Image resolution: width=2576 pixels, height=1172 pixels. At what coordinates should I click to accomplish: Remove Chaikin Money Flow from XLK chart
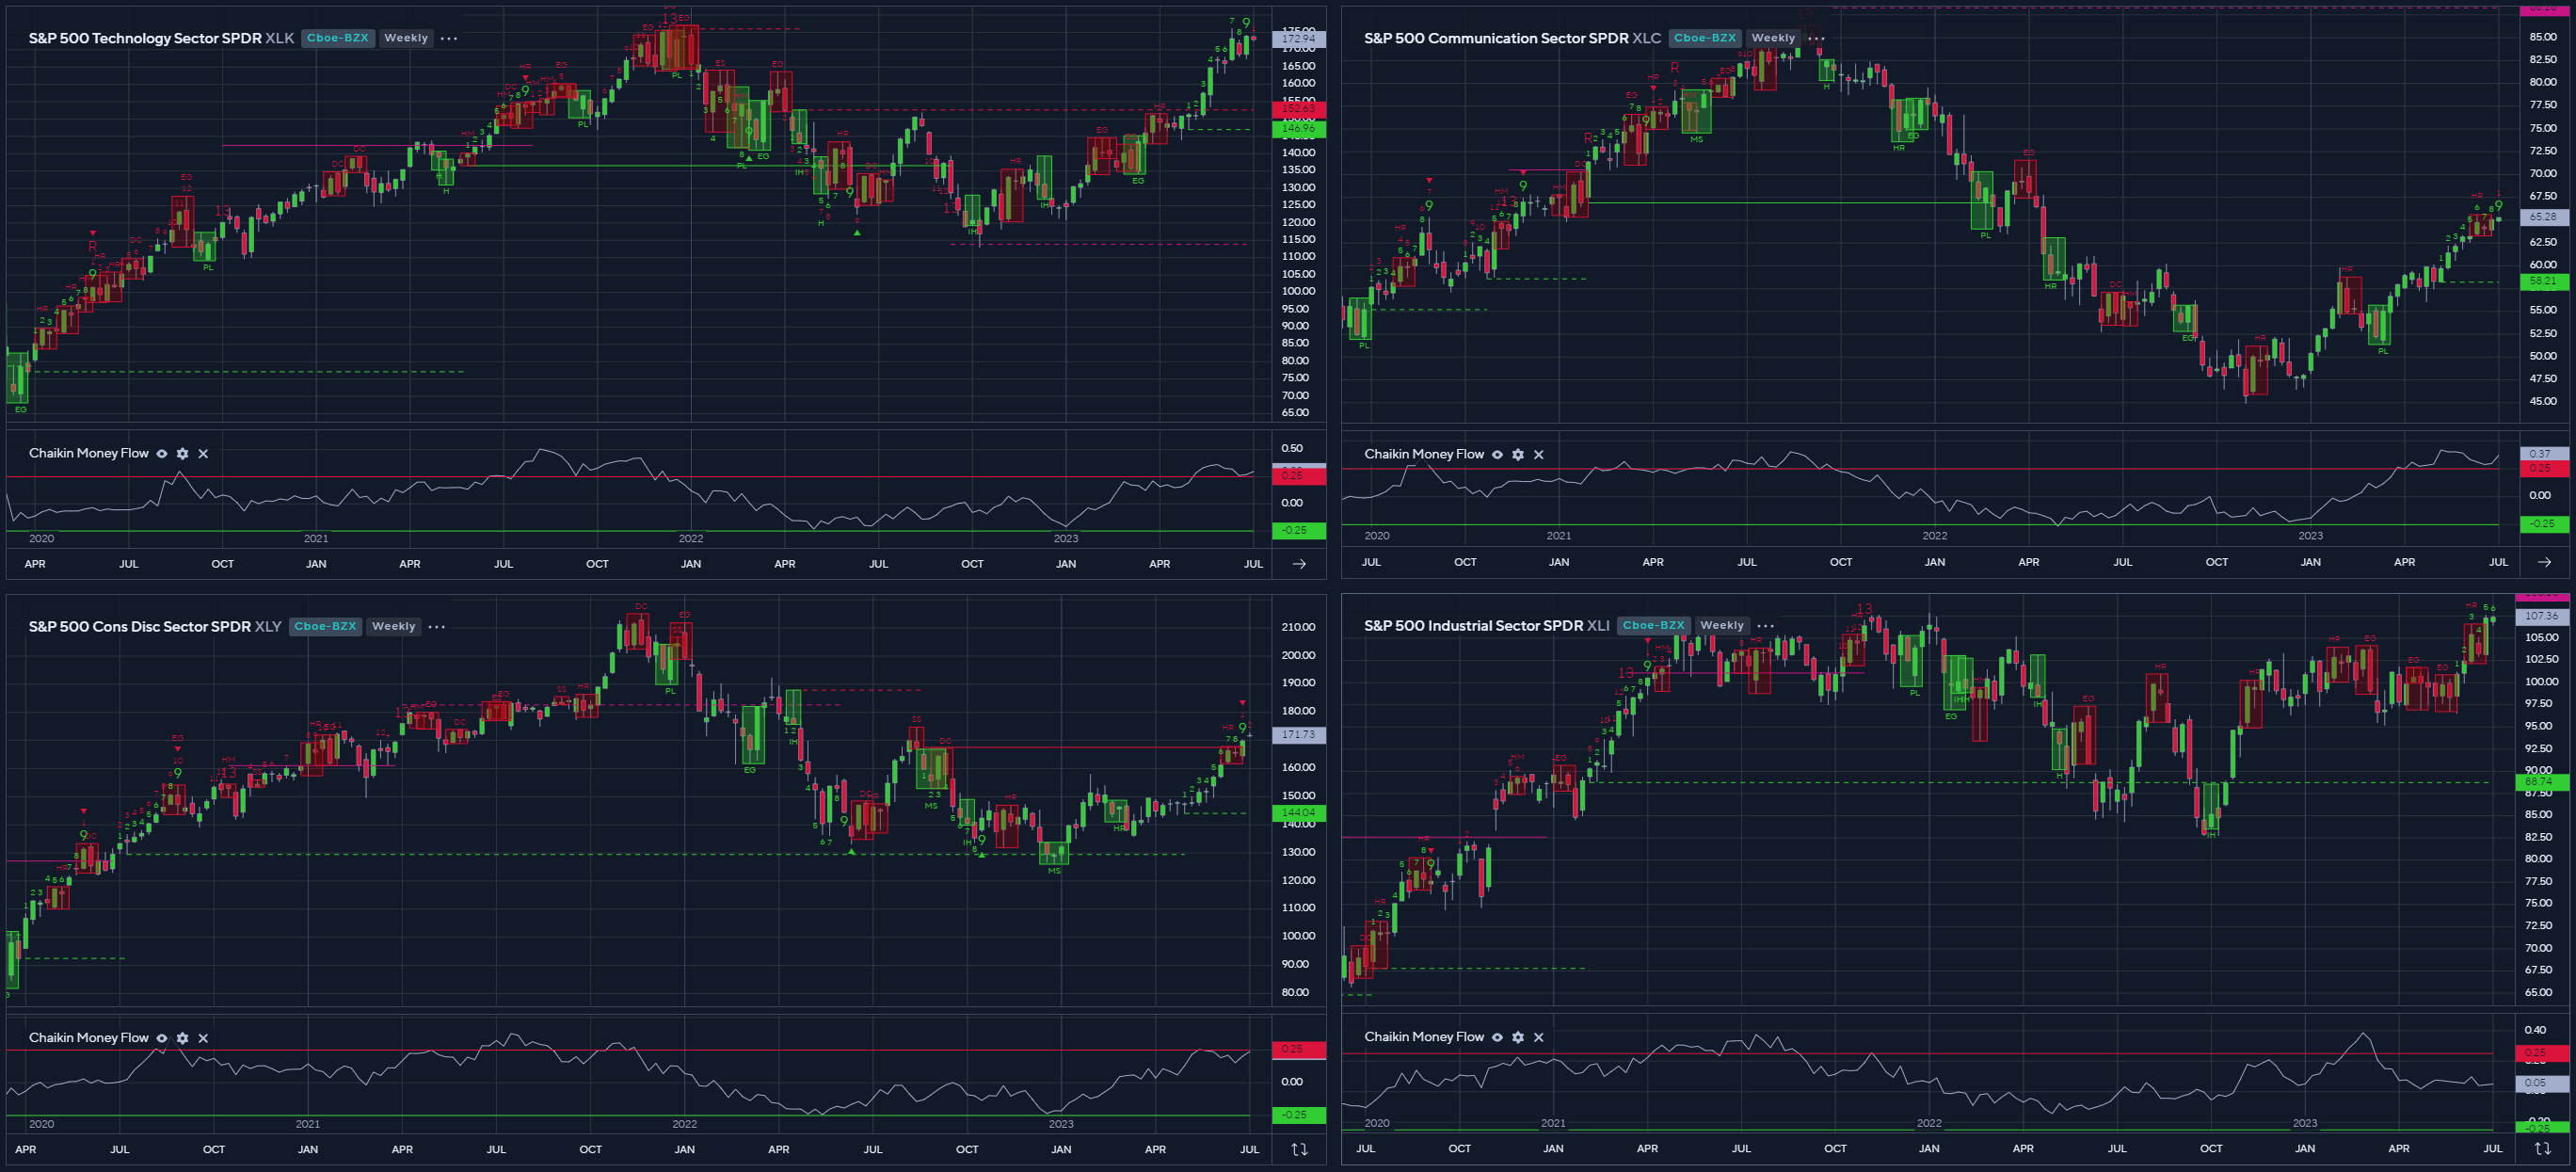coord(203,454)
